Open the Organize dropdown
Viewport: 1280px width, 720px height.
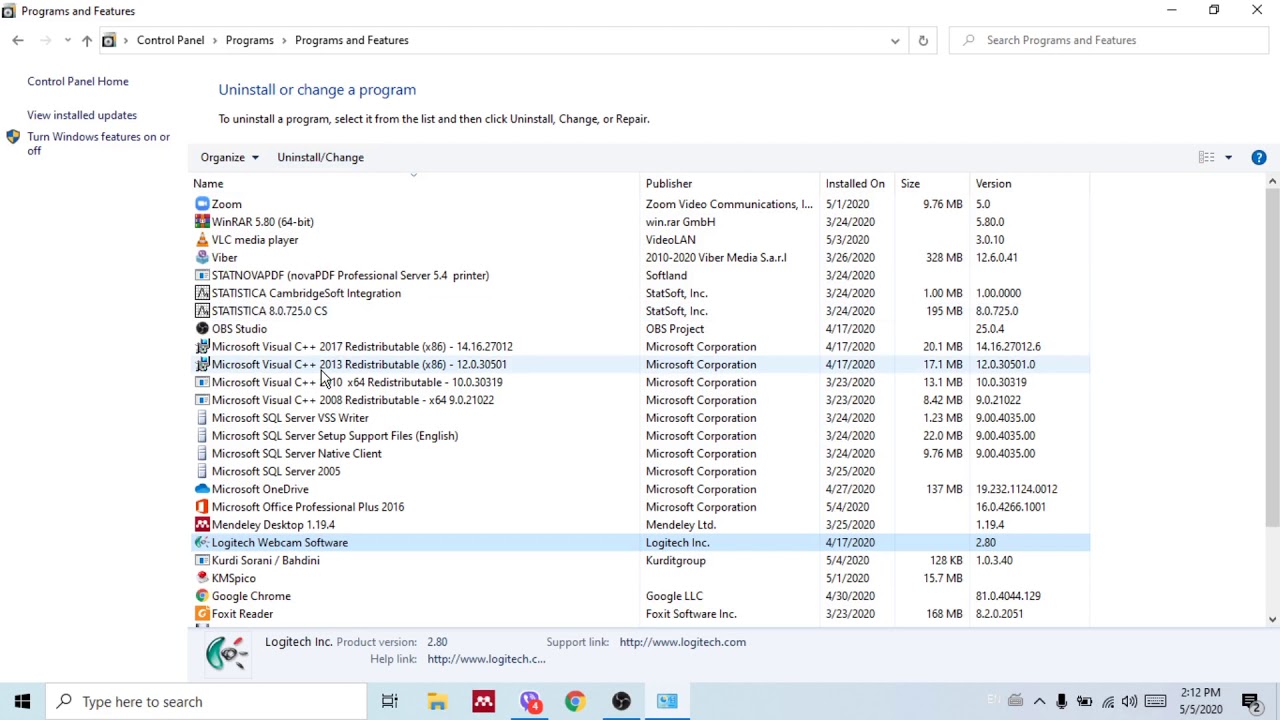(230, 157)
